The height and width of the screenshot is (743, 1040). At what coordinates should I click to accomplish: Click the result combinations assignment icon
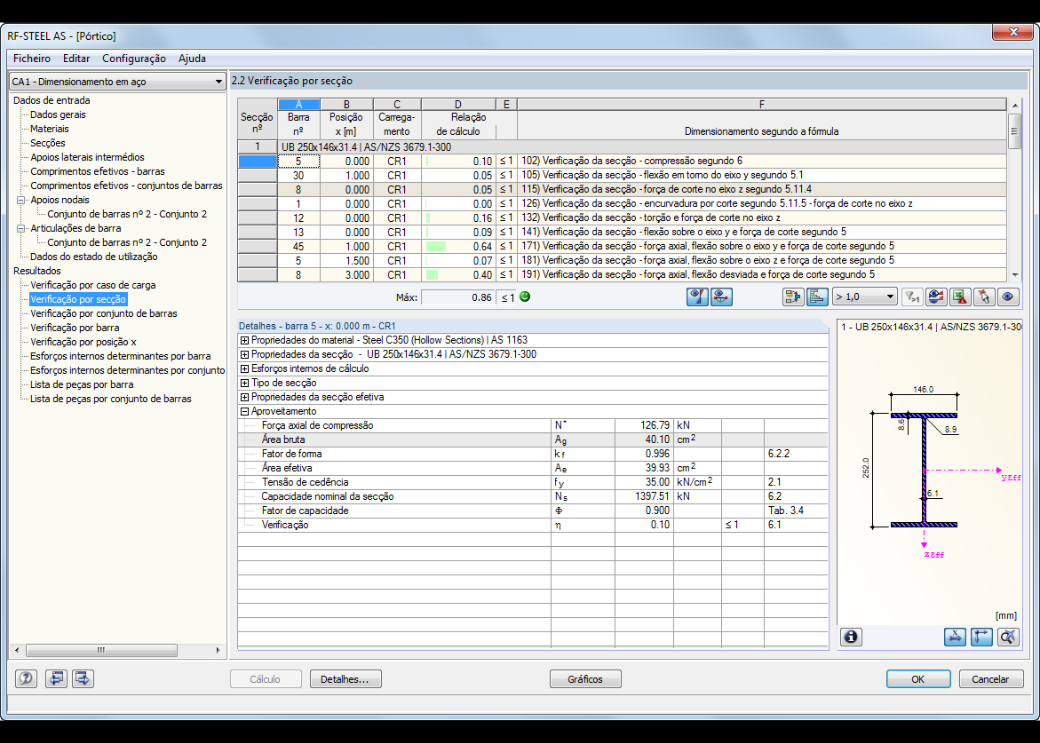[793, 297]
